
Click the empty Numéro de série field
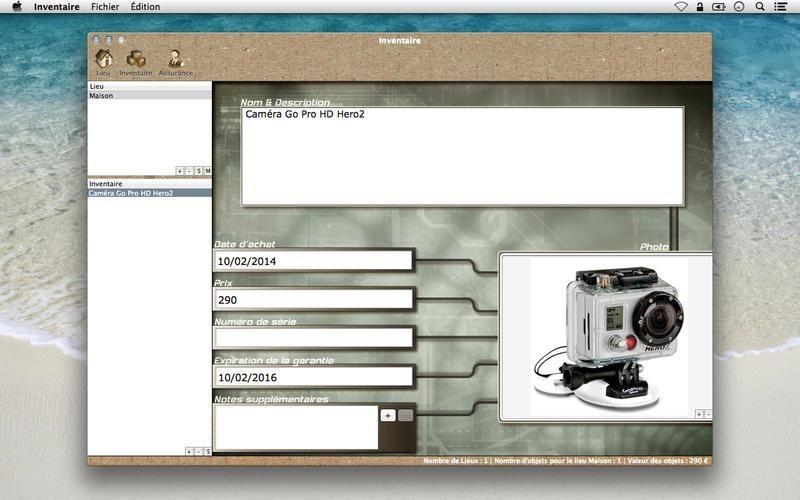coord(313,338)
